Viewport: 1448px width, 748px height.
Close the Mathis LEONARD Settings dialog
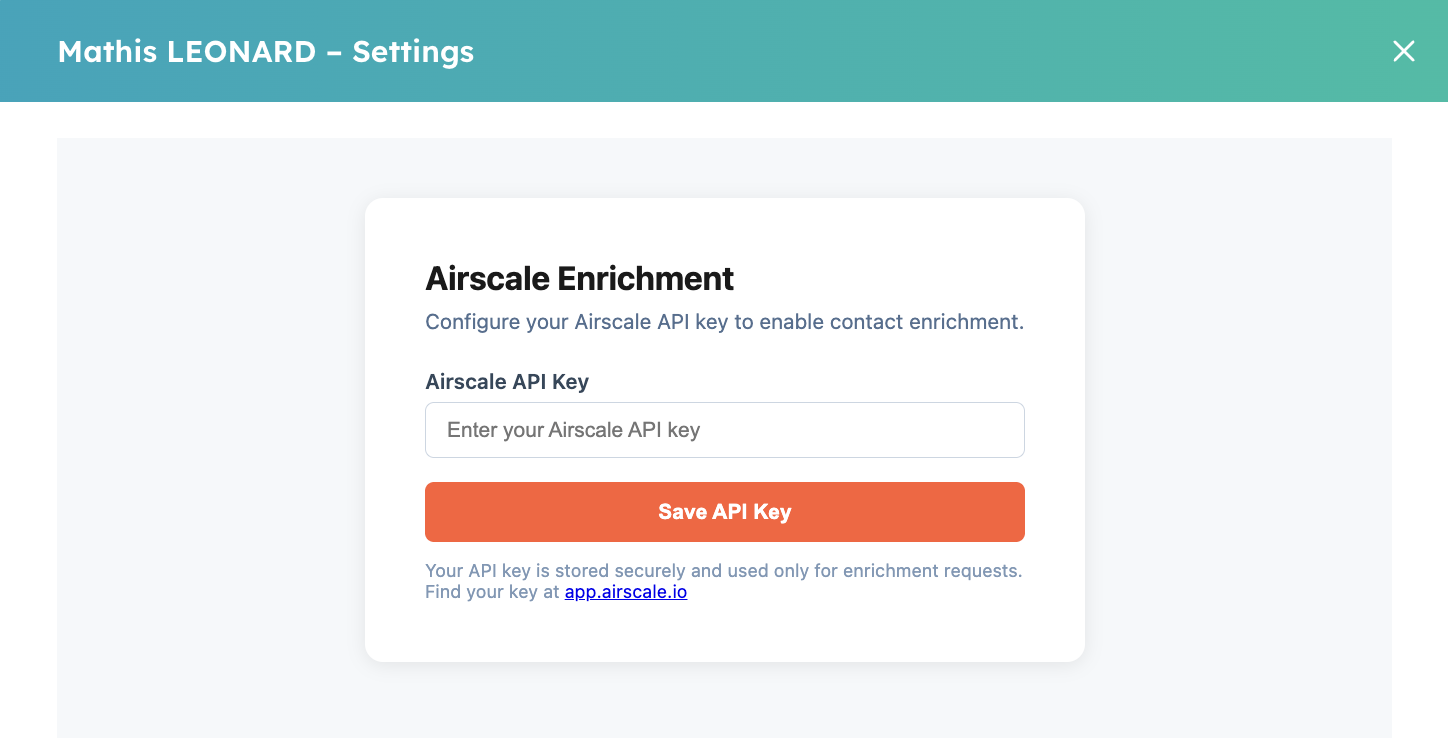coord(1404,51)
